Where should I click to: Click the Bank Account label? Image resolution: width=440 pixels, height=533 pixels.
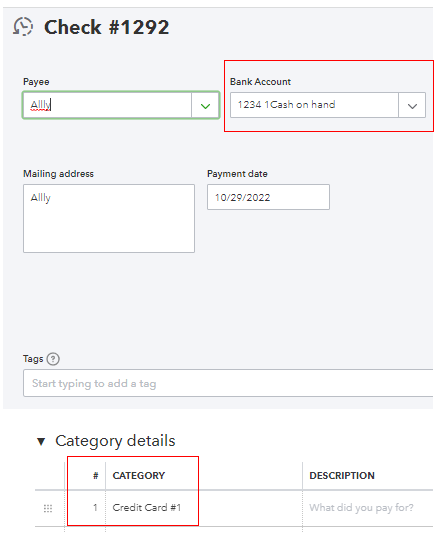click(260, 82)
